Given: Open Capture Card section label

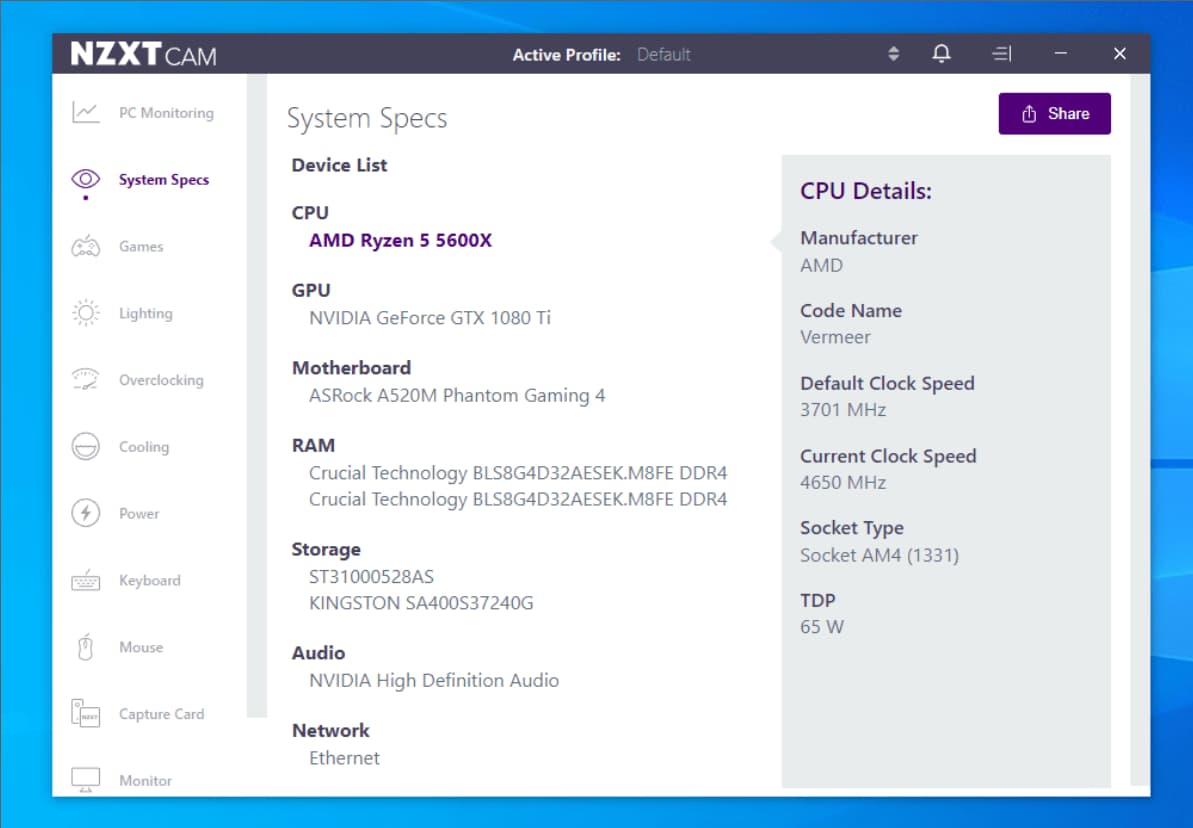Looking at the screenshot, I should (161, 714).
